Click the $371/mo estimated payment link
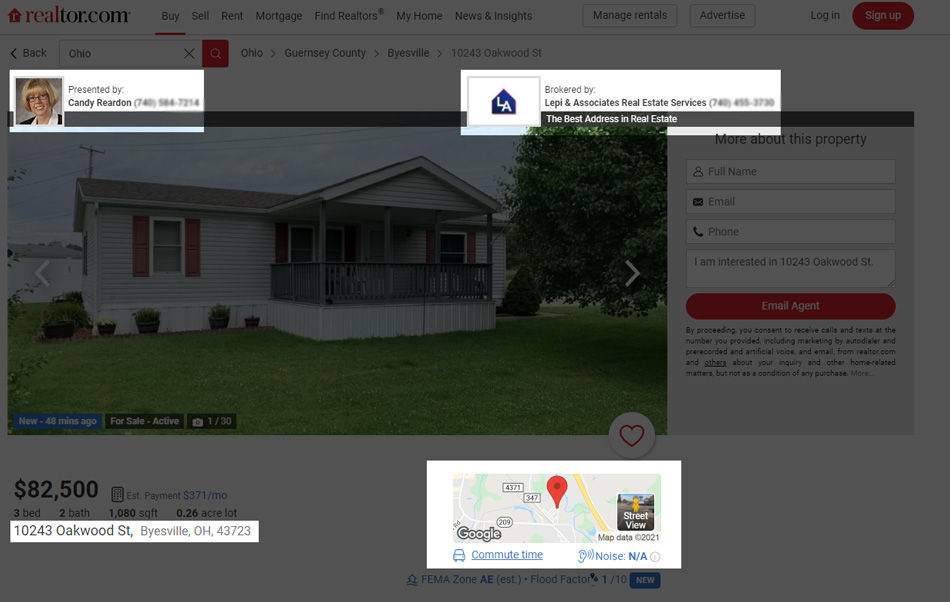Viewport: 950px width, 602px height. [205, 495]
